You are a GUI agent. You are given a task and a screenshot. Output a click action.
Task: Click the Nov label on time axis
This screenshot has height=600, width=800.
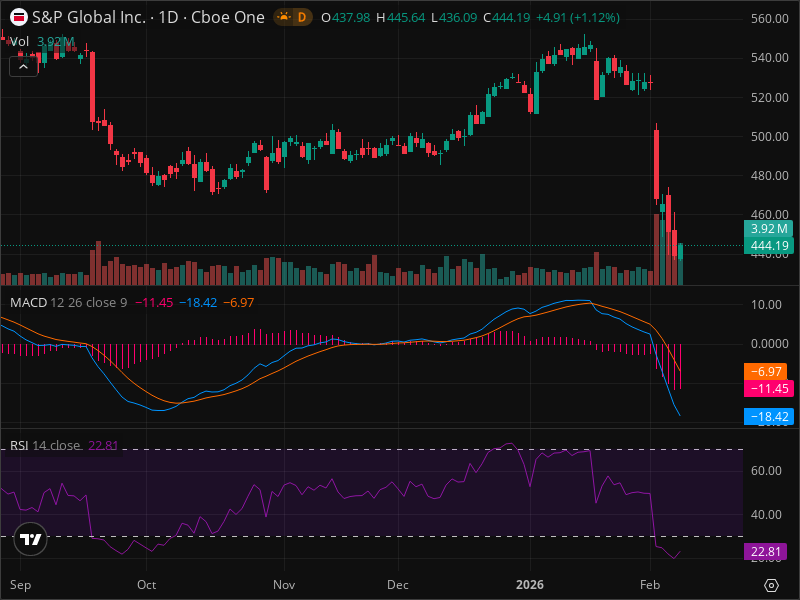click(x=284, y=585)
